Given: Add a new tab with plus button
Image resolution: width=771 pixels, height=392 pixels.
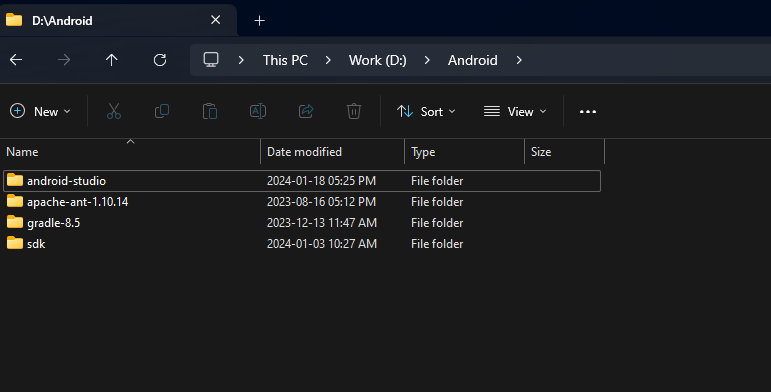Looking at the screenshot, I should pos(259,21).
